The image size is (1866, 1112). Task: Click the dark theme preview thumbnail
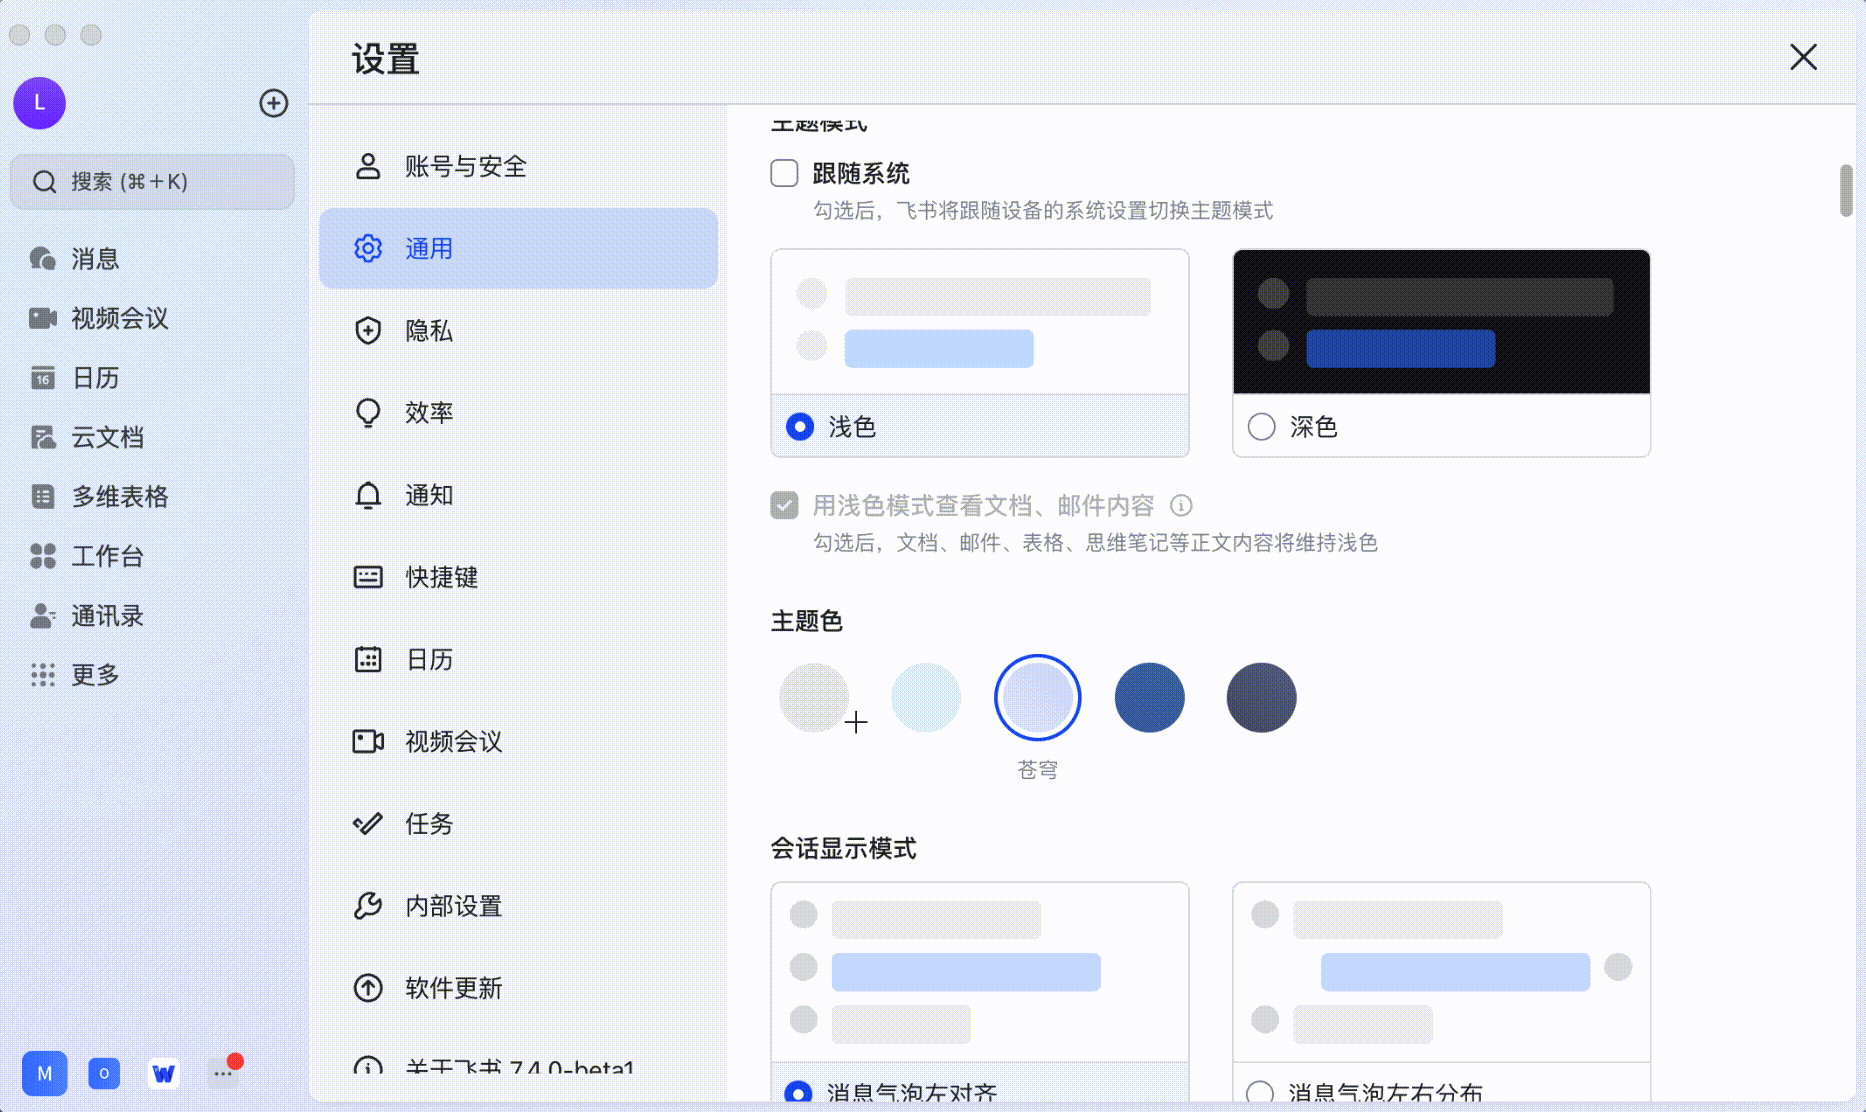click(x=1441, y=322)
